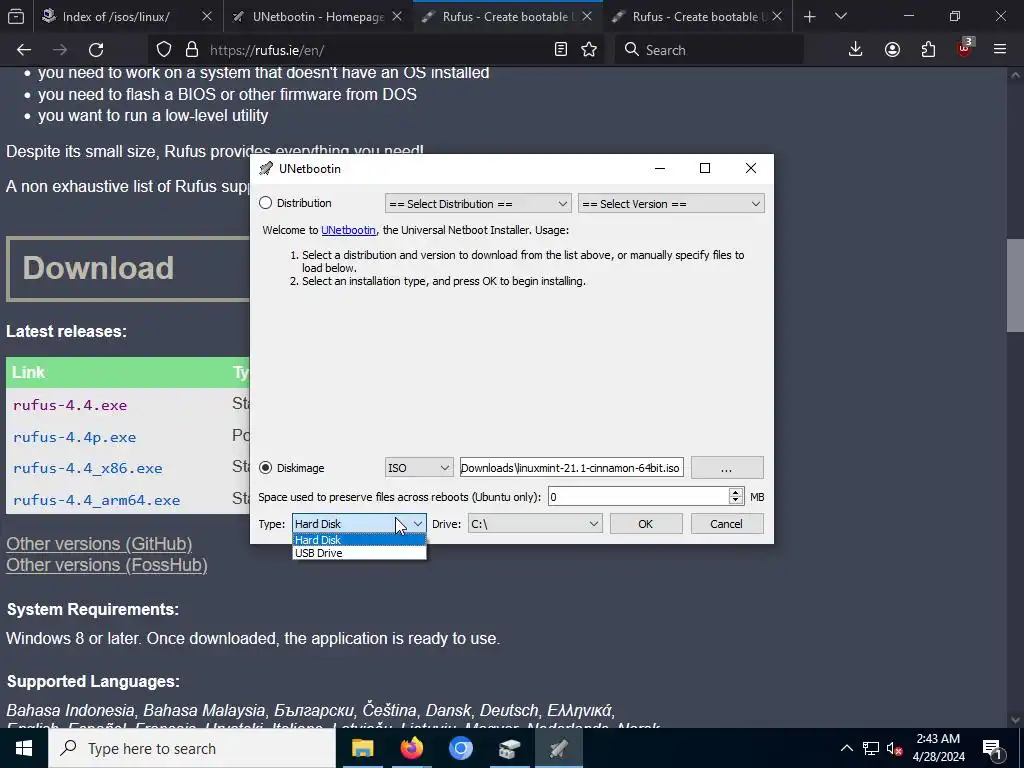This screenshot has width=1024, height=768.
Task: Open the extensions puzzle icon
Action: tap(928, 50)
